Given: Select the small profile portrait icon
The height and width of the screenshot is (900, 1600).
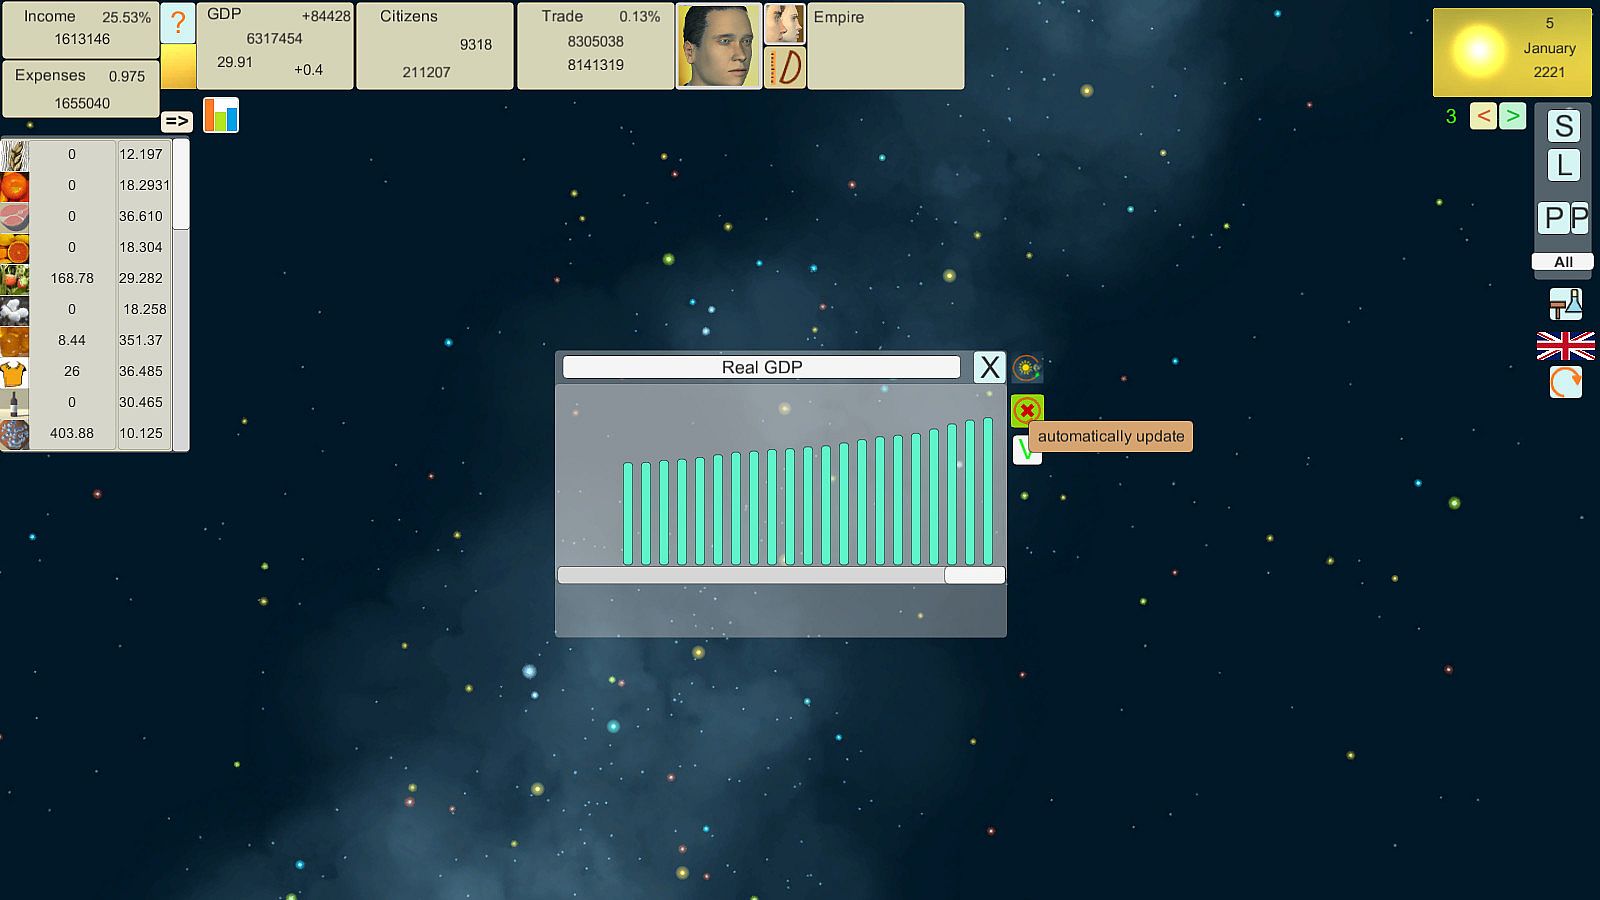Looking at the screenshot, I should pos(785,24).
